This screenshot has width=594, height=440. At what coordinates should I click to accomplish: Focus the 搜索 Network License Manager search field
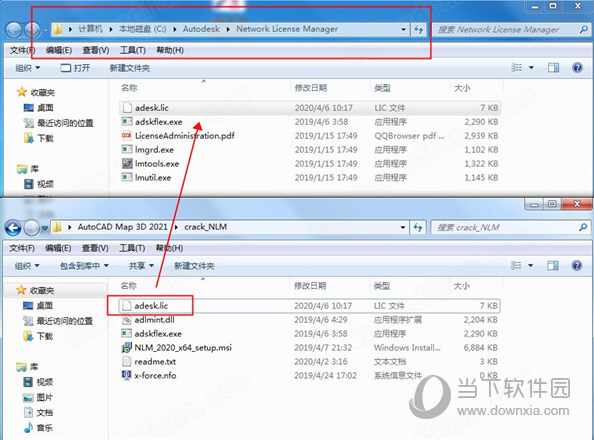pyautogui.click(x=511, y=29)
